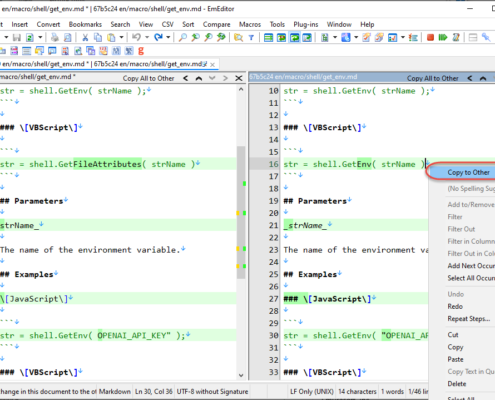Screen dimensions: 495x400
Task: Choose Delete in the context menu
Action: 457,384
